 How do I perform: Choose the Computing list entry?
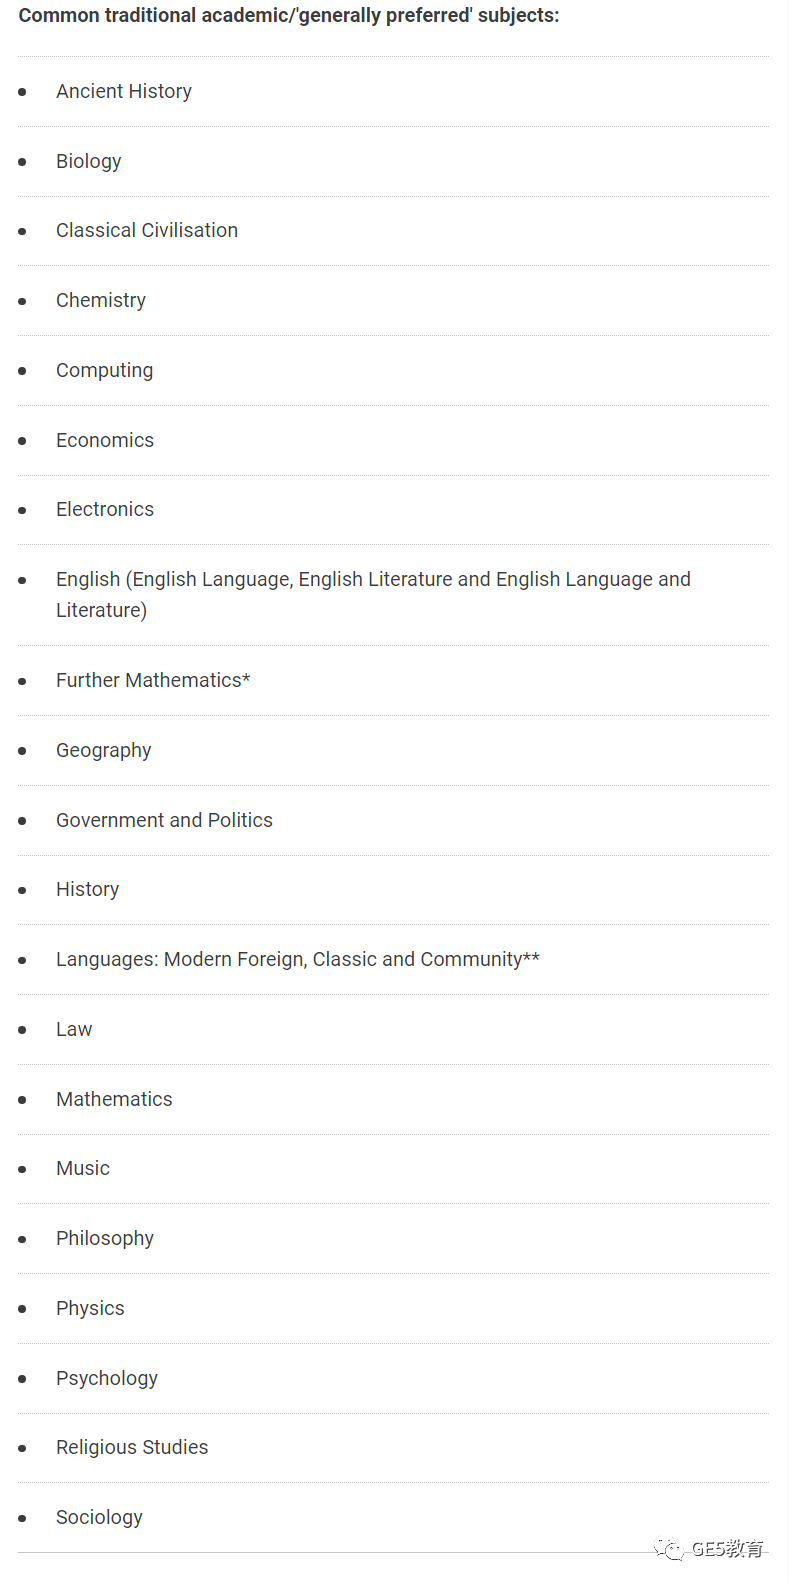105,370
